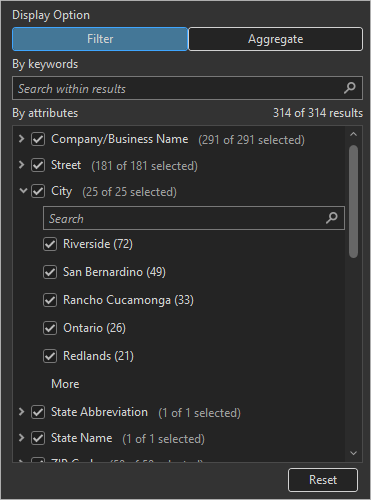371x500 pixels.
Task: Click the '314 of 314 results' text
Action: pyautogui.click(x=318, y=113)
